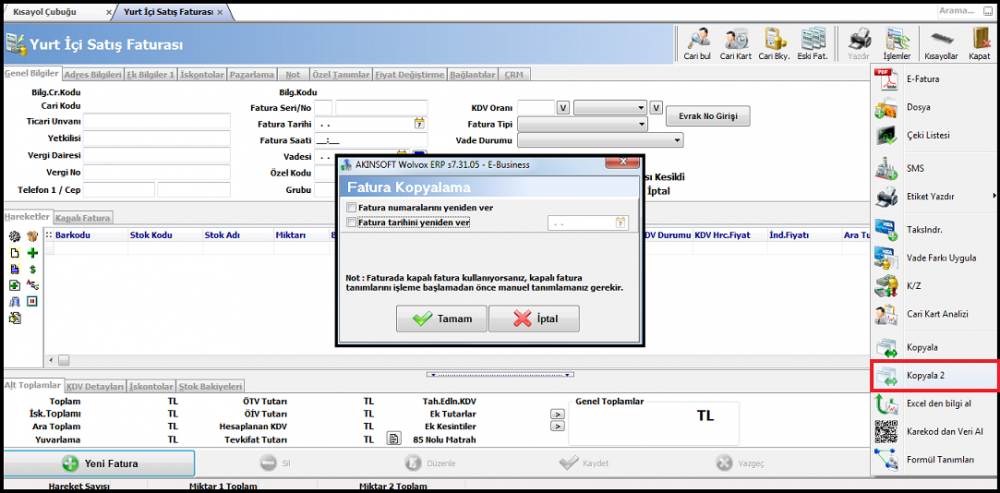Image resolution: width=1000 pixels, height=493 pixels.
Task: Click KDV Hrc.Fiyat column header
Action: coord(729,235)
